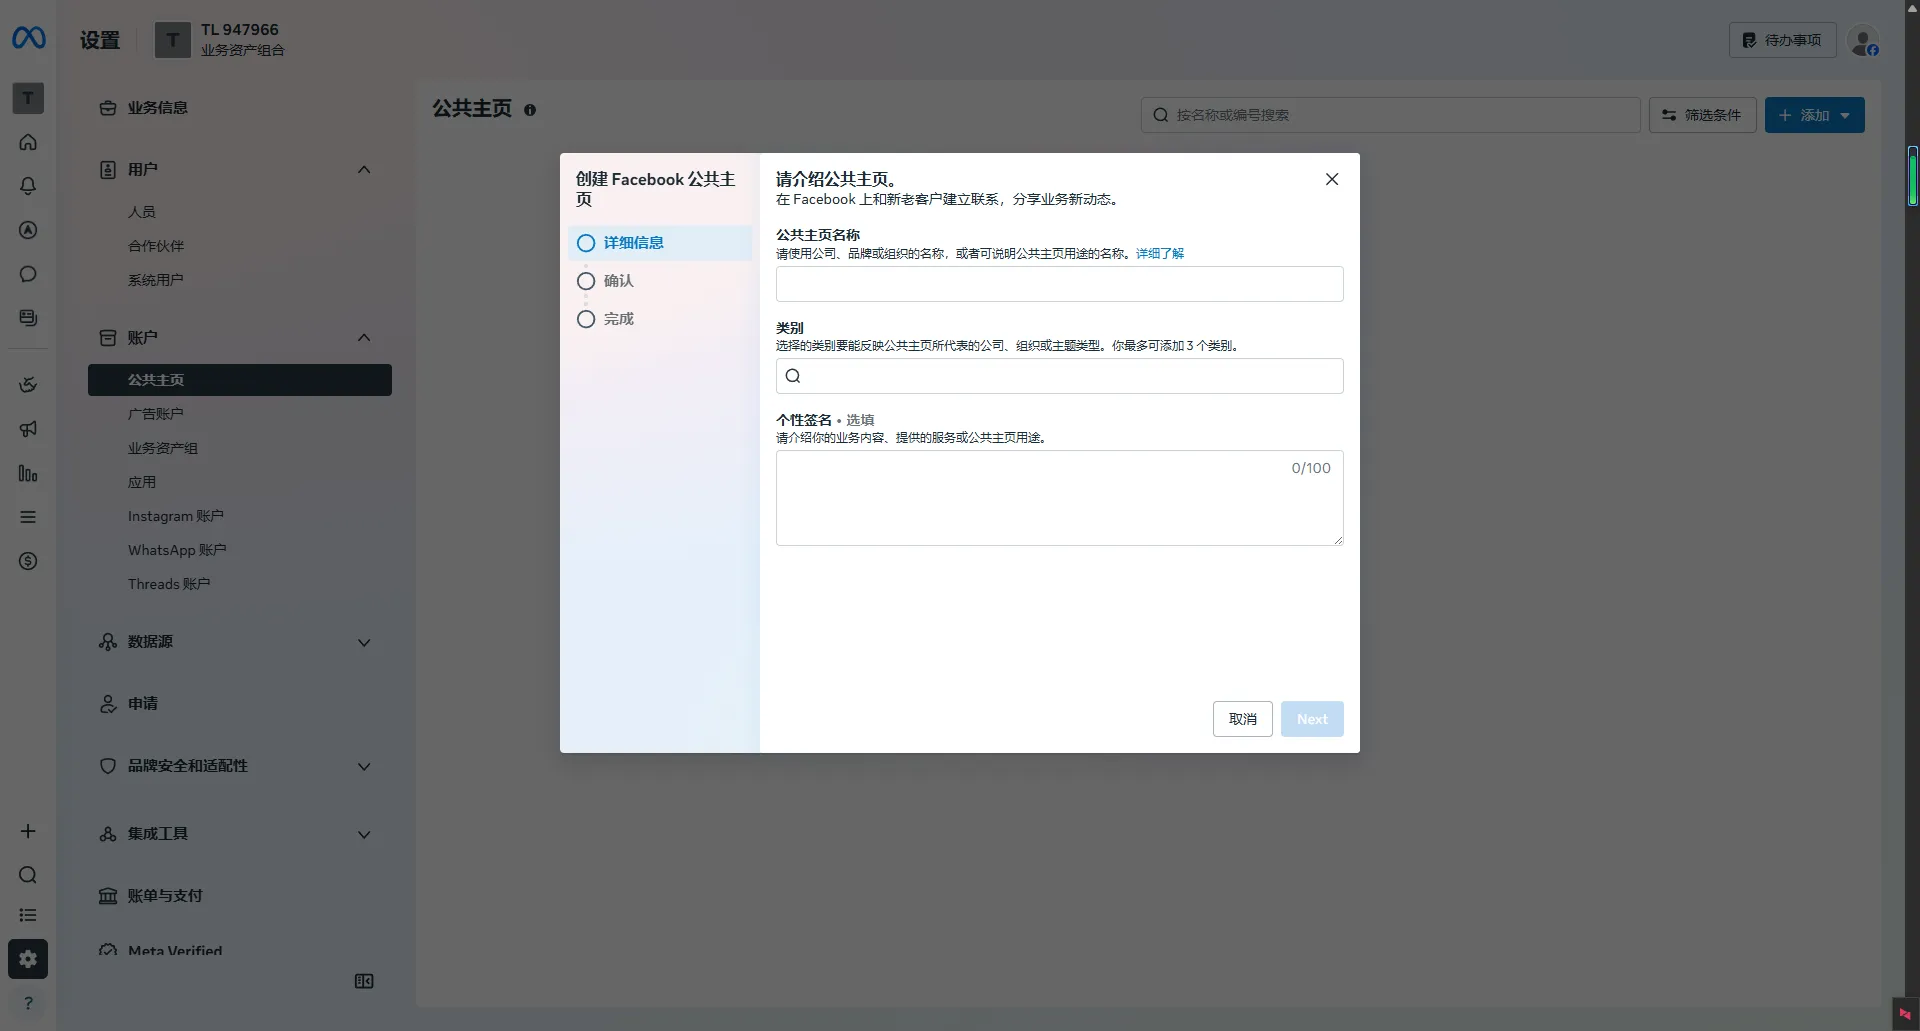Image resolution: width=1920 pixels, height=1031 pixels.
Task: Collapse the 账户 section
Action: 364,338
